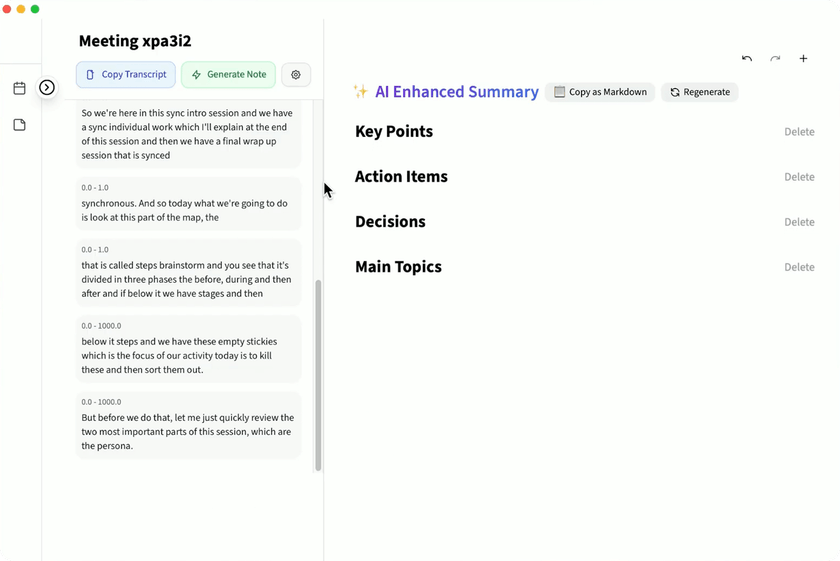Screen dimensions: 840x561
Task: Select transcript segment starting with "But before we do"
Action: [188, 432]
